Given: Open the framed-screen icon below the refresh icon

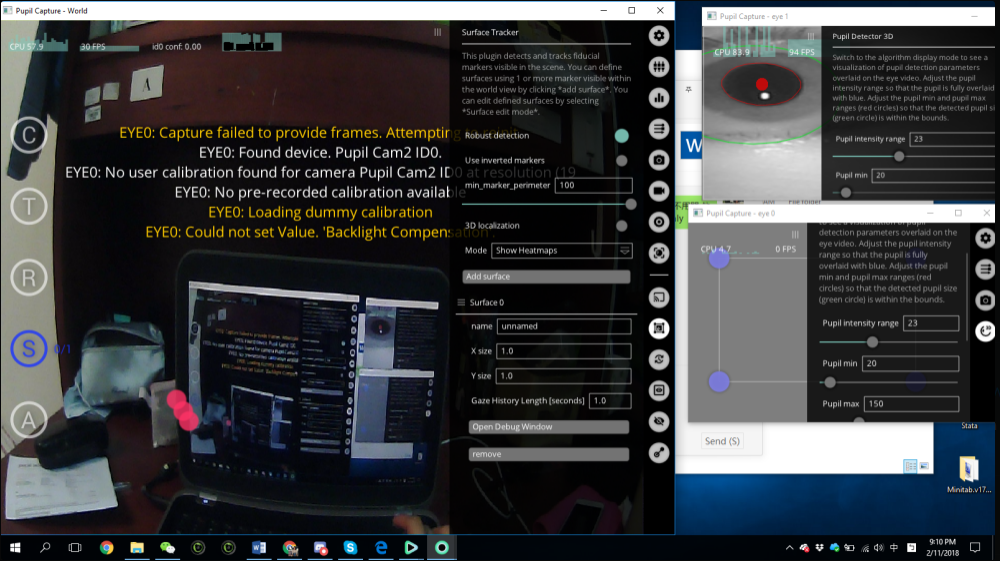Looking at the screenshot, I should [659, 390].
